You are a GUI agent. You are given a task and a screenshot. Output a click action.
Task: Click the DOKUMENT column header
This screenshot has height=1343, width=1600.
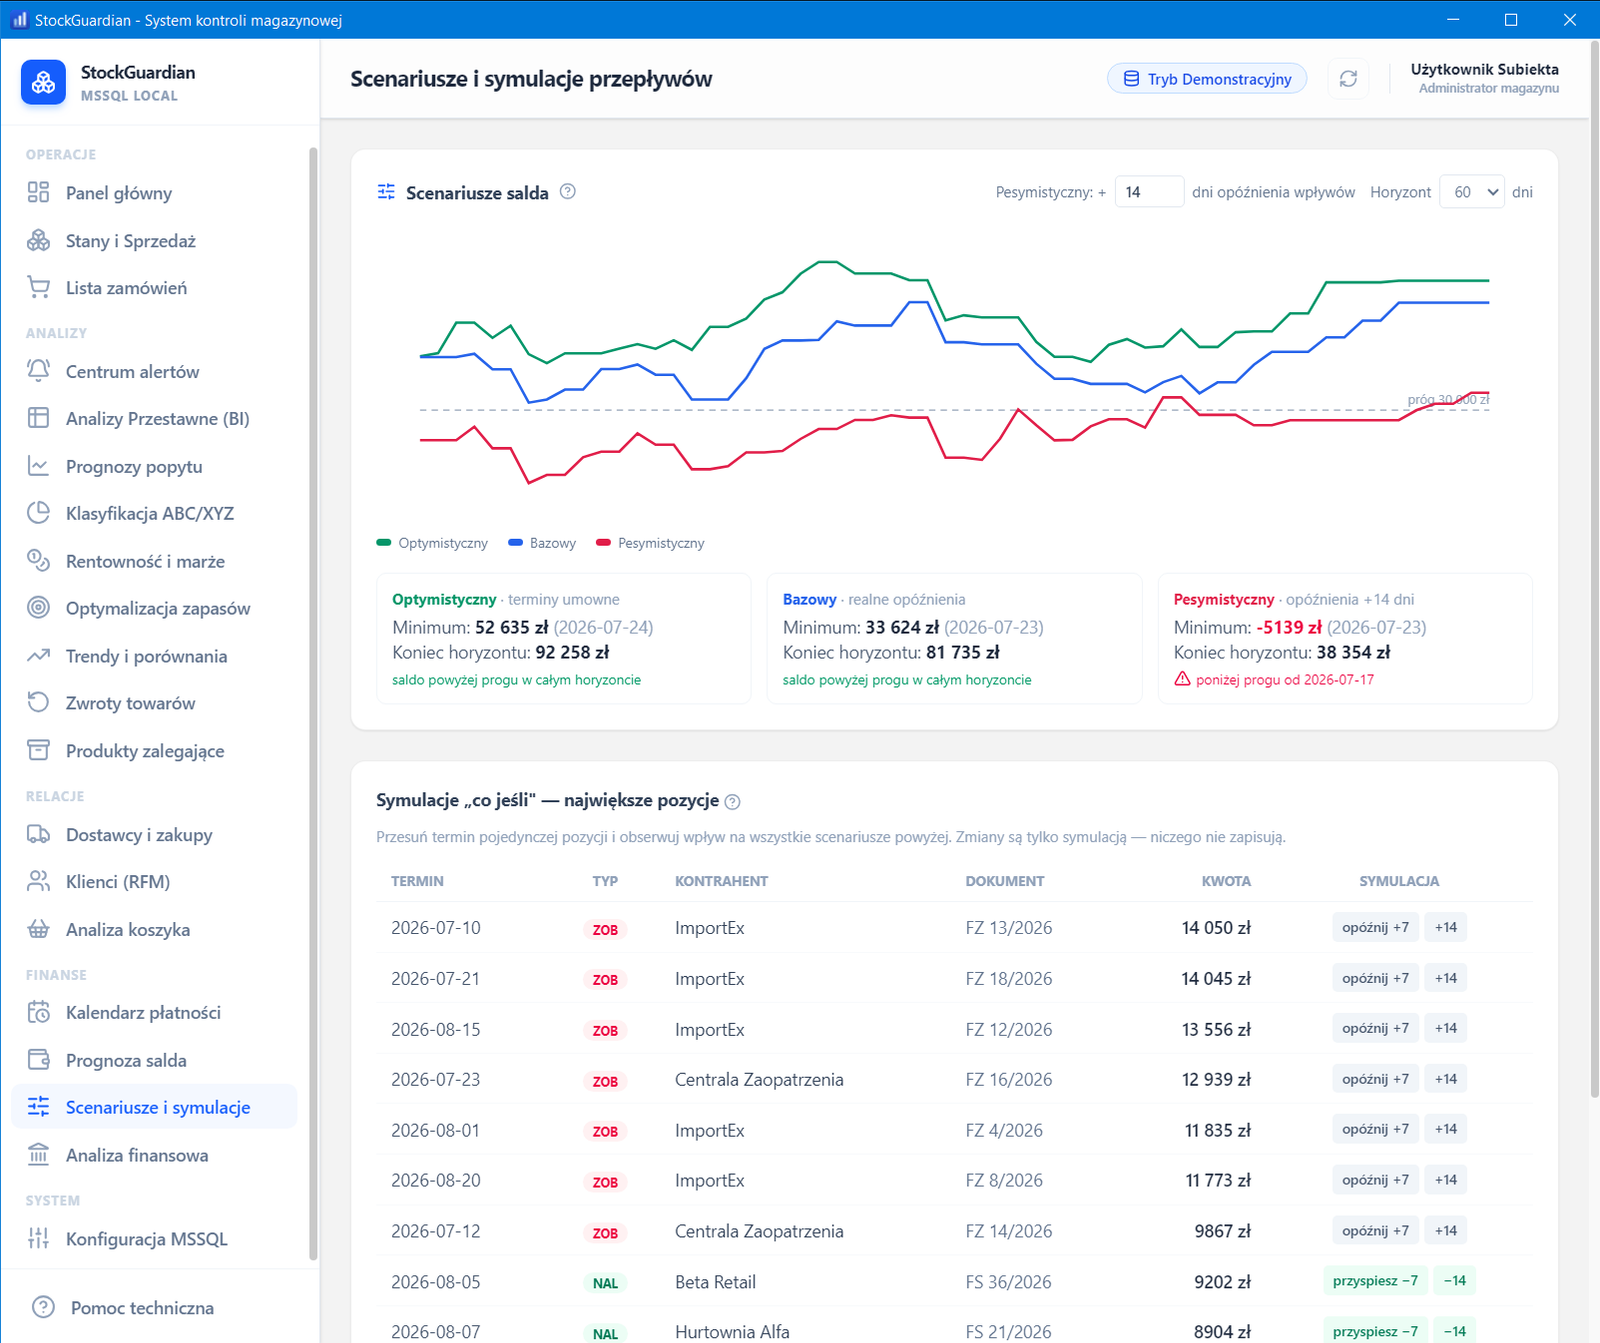[x=1004, y=881]
